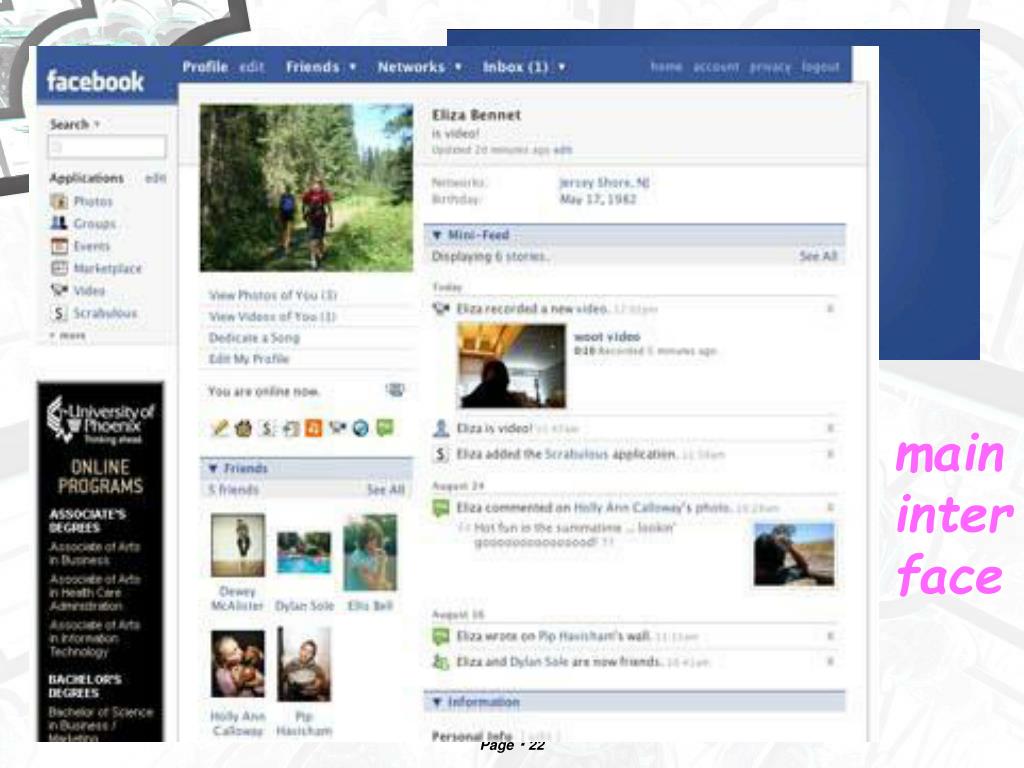Click the pencil icon under online status
This screenshot has height=768, width=1024.
point(220,428)
